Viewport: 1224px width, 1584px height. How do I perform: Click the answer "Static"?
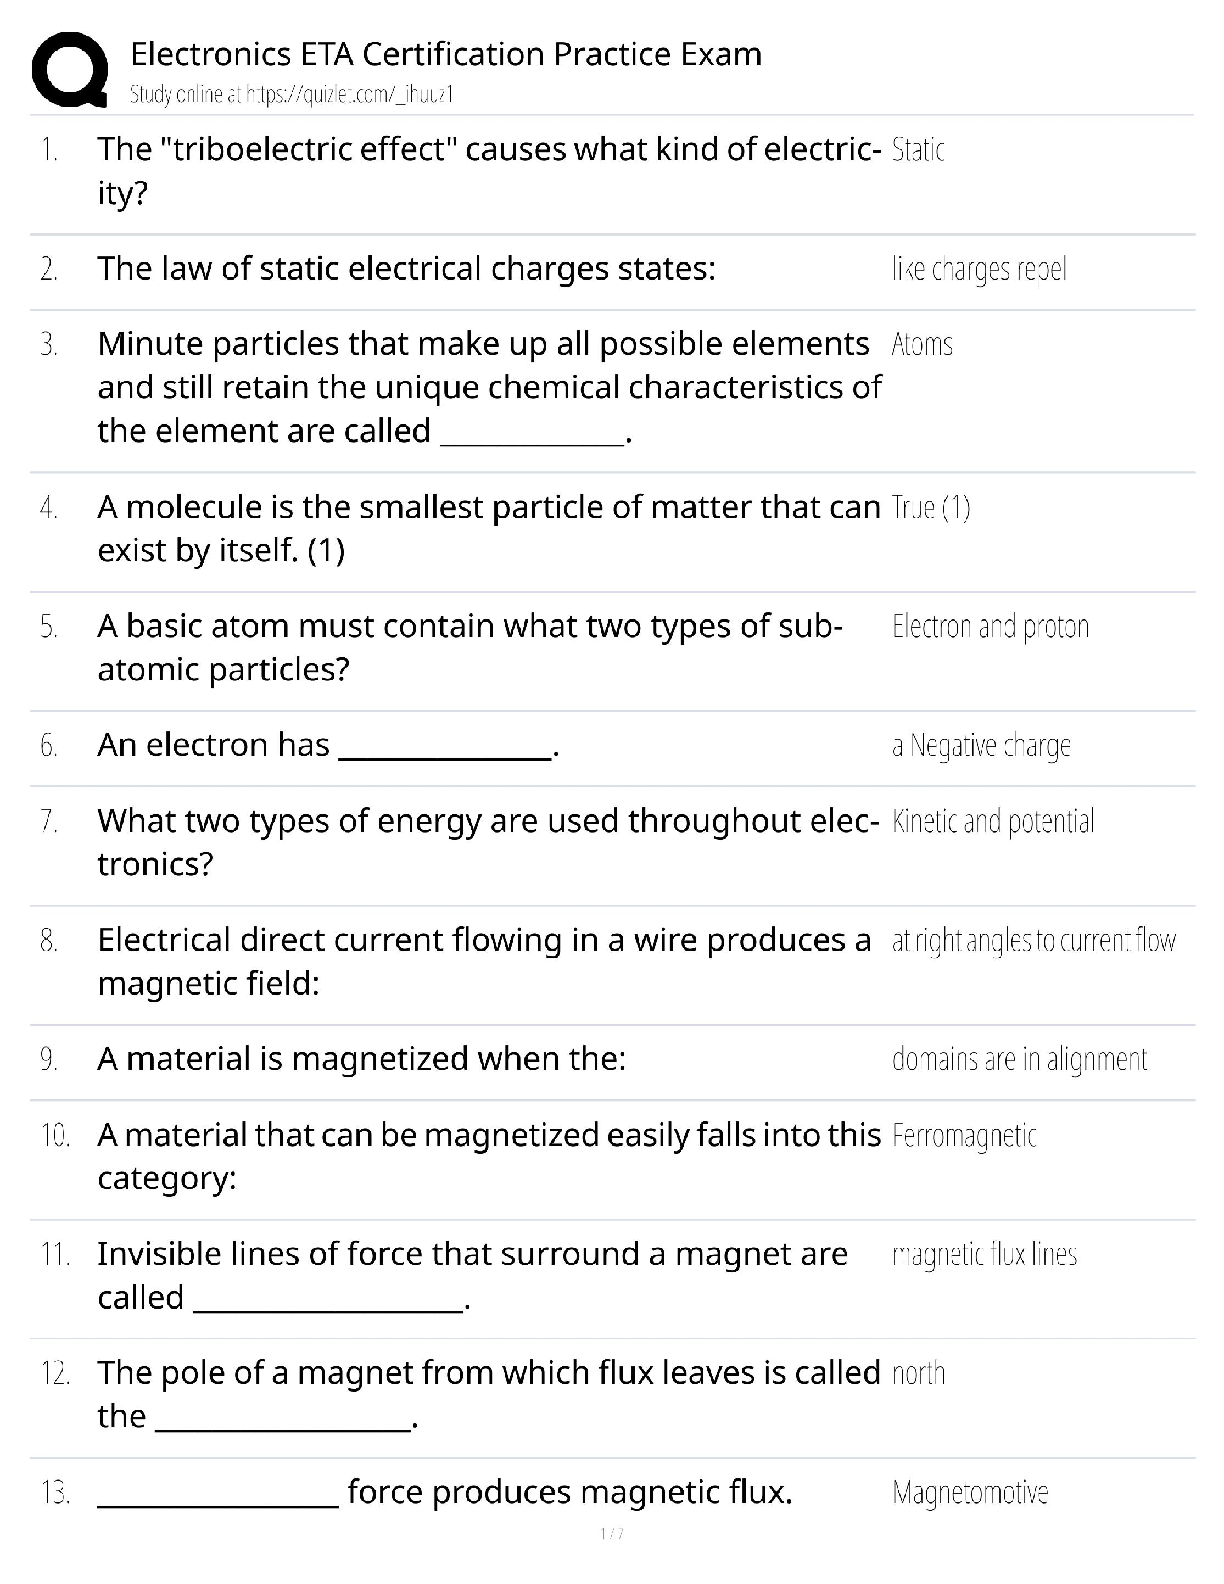pyautogui.click(x=918, y=150)
